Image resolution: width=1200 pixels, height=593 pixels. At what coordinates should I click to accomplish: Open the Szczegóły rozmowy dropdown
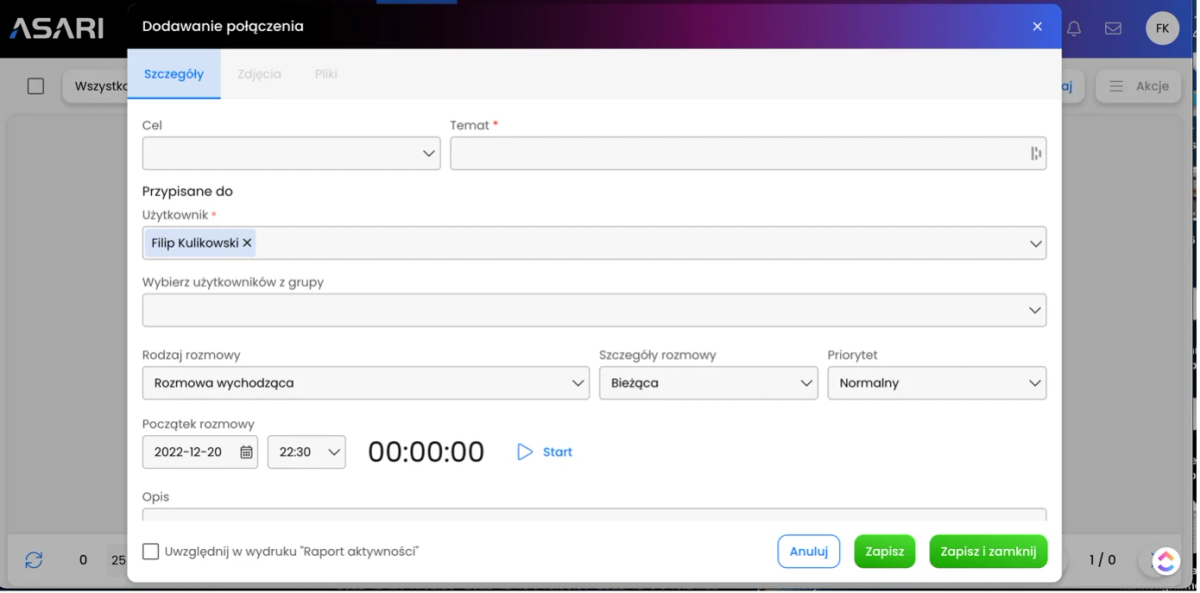(708, 383)
